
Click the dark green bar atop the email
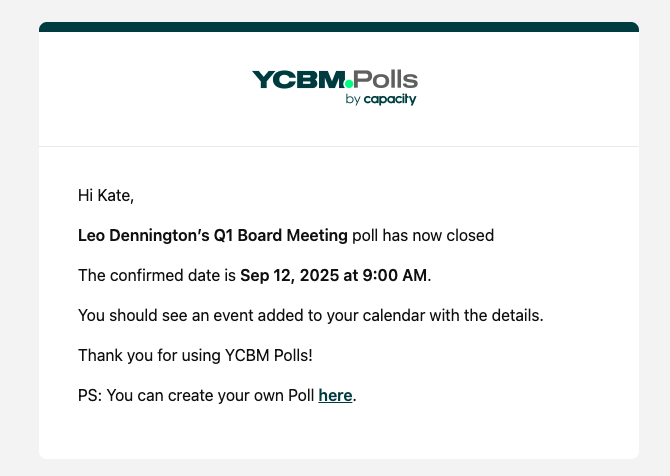[338, 27]
